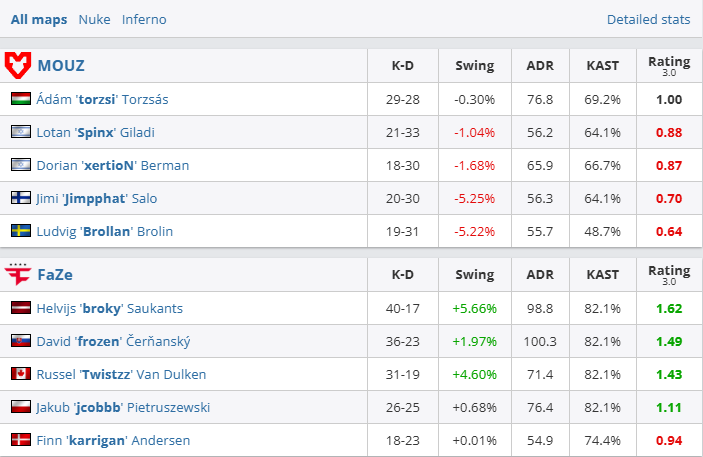Open Ádám 'torzsi' Torzsás player profile
703x457 pixels.
pos(105,99)
